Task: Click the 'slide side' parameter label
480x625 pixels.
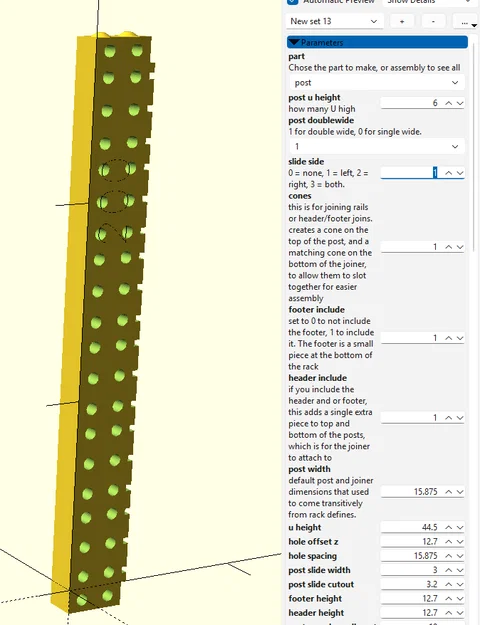Action: coord(306,161)
